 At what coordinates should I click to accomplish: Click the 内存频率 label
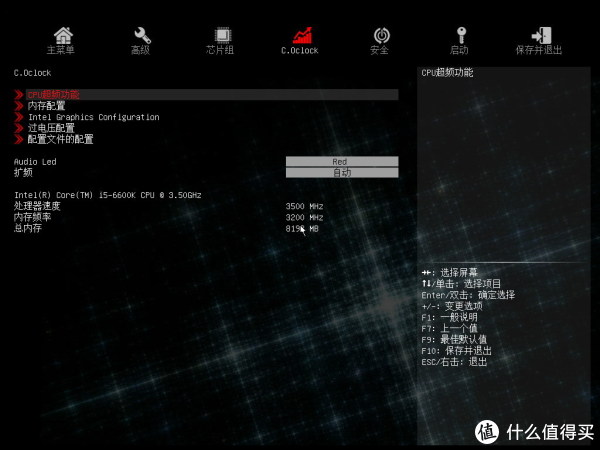(33, 217)
